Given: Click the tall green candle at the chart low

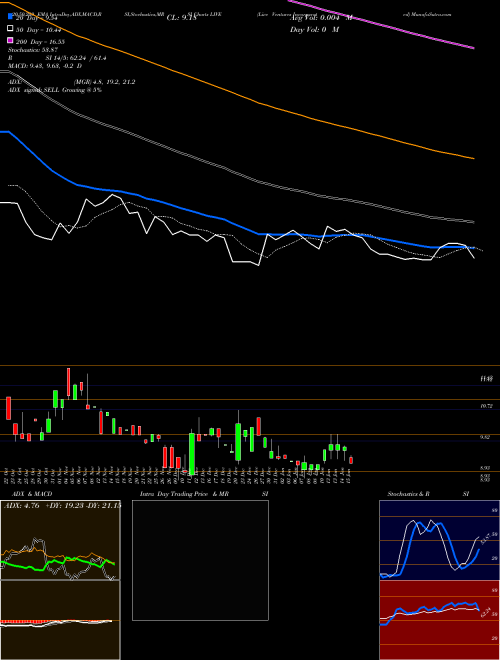Looking at the screenshot, I should click(192, 454).
